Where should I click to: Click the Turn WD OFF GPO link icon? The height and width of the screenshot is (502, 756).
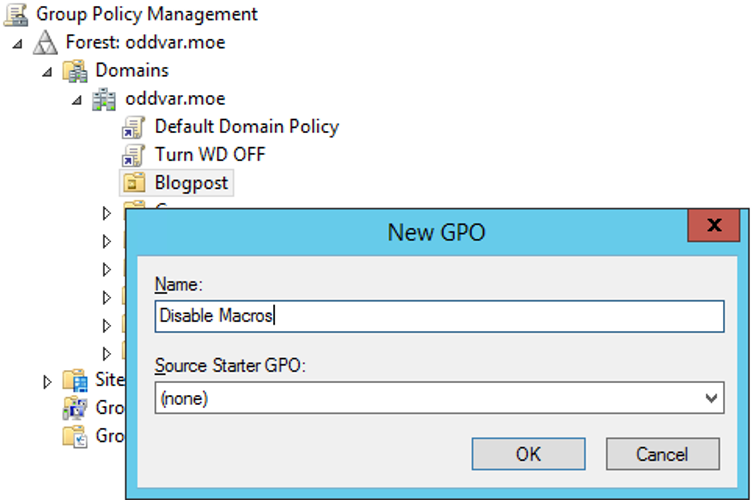pyautogui.click(x=133, y=155)
